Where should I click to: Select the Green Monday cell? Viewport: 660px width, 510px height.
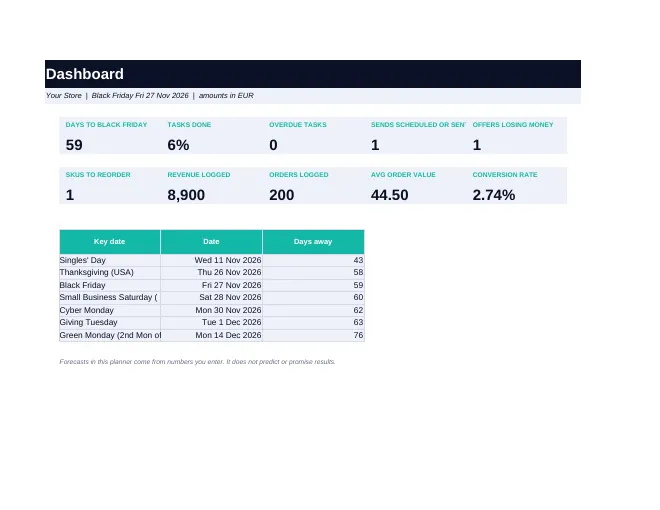pos(110,335)
